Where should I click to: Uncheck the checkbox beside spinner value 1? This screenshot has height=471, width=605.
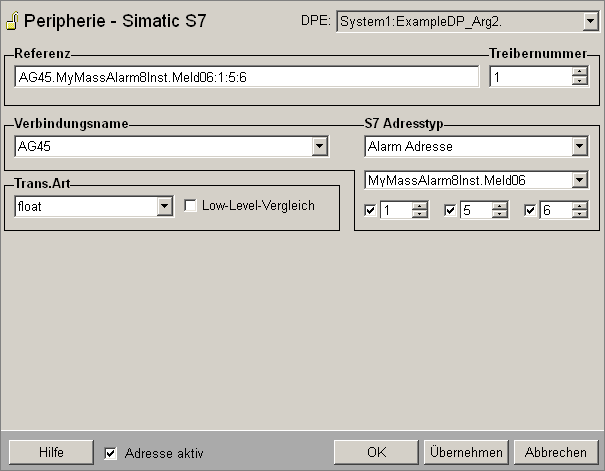click(x=371, y=210)
